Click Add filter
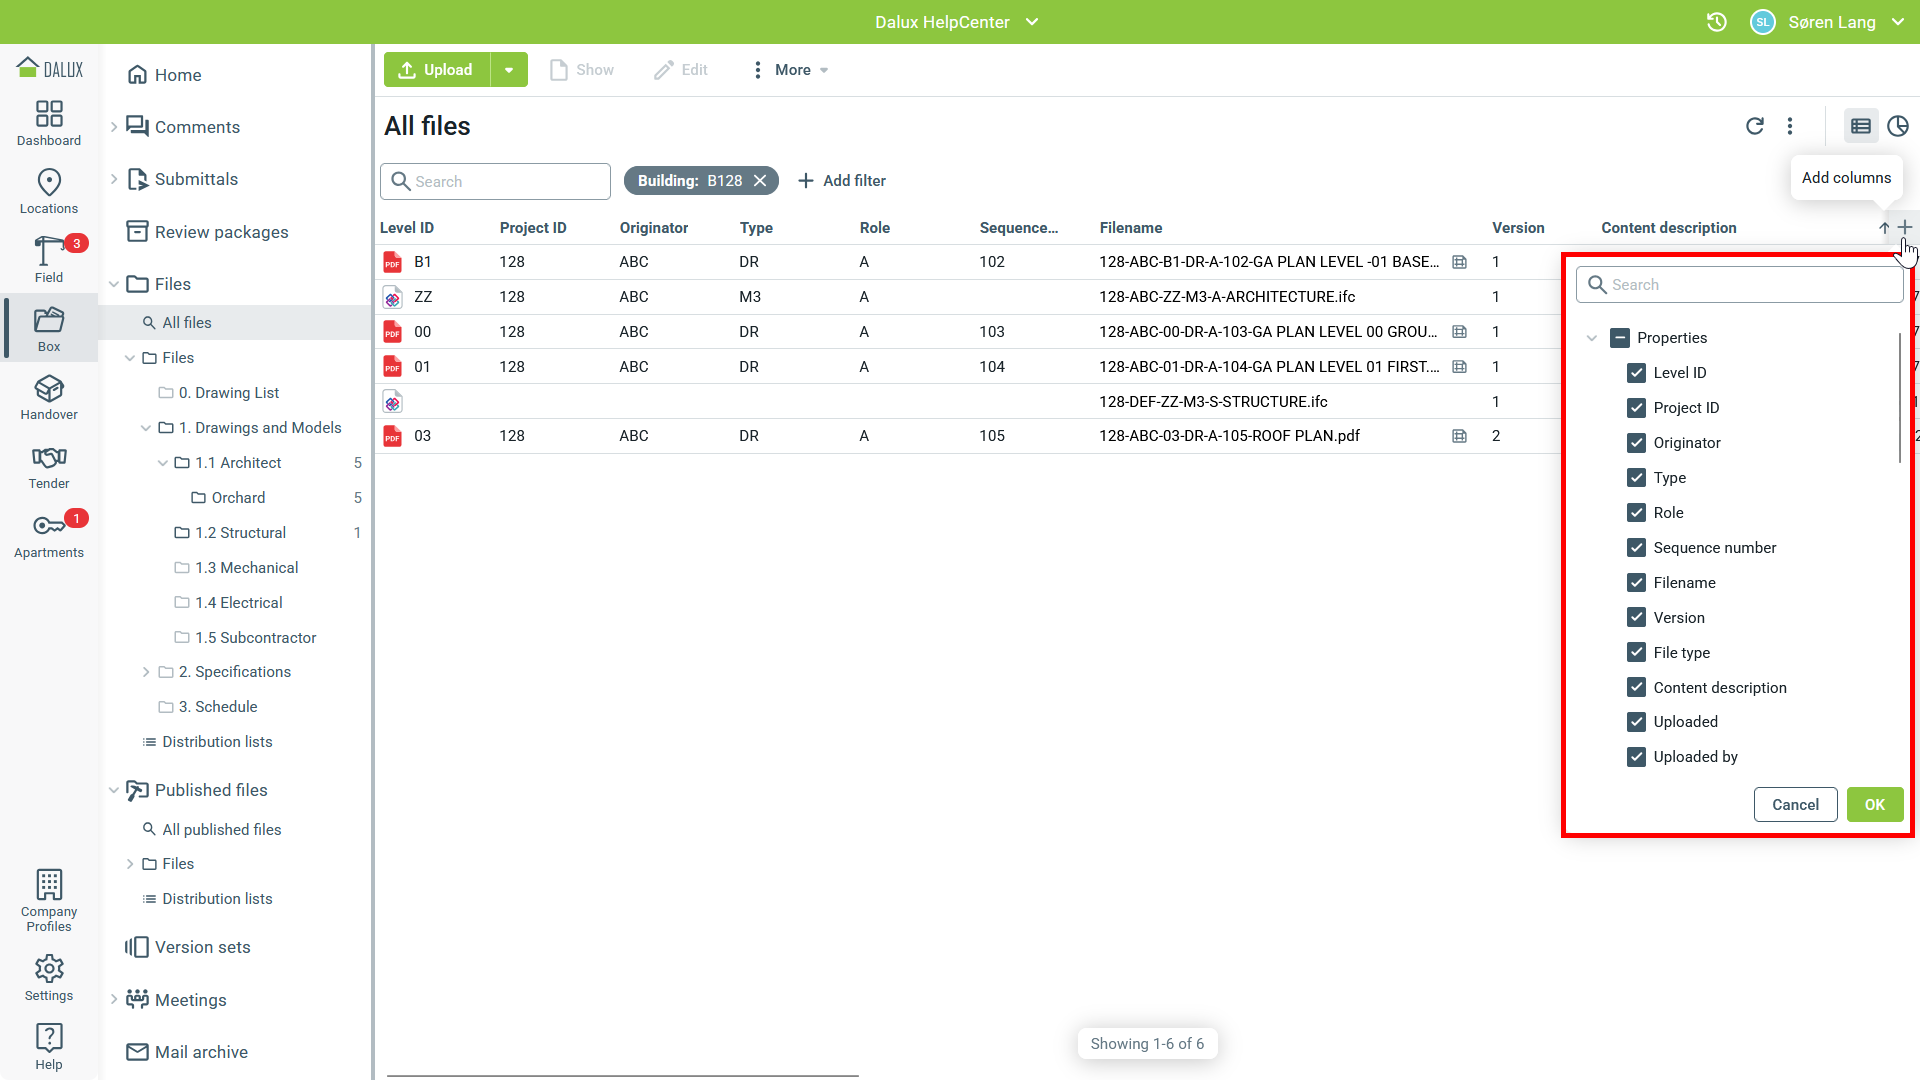The image size is (1920, 1080). click(842, 181)
